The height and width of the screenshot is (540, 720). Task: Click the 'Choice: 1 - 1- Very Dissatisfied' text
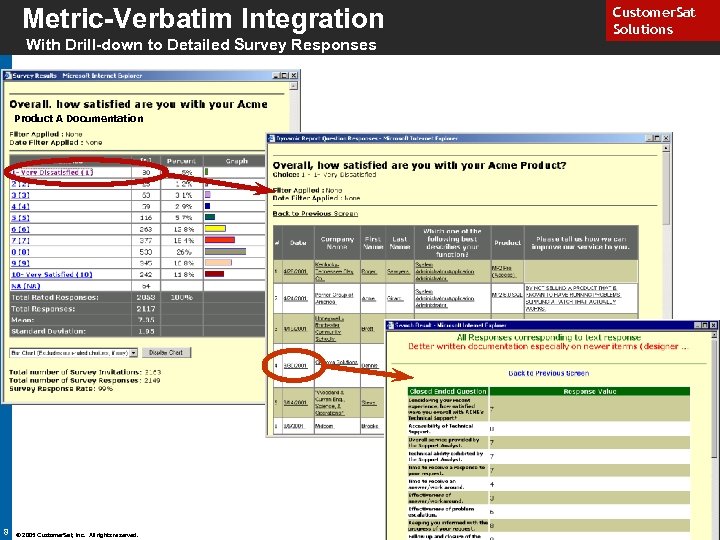click(x=324, y=174)
